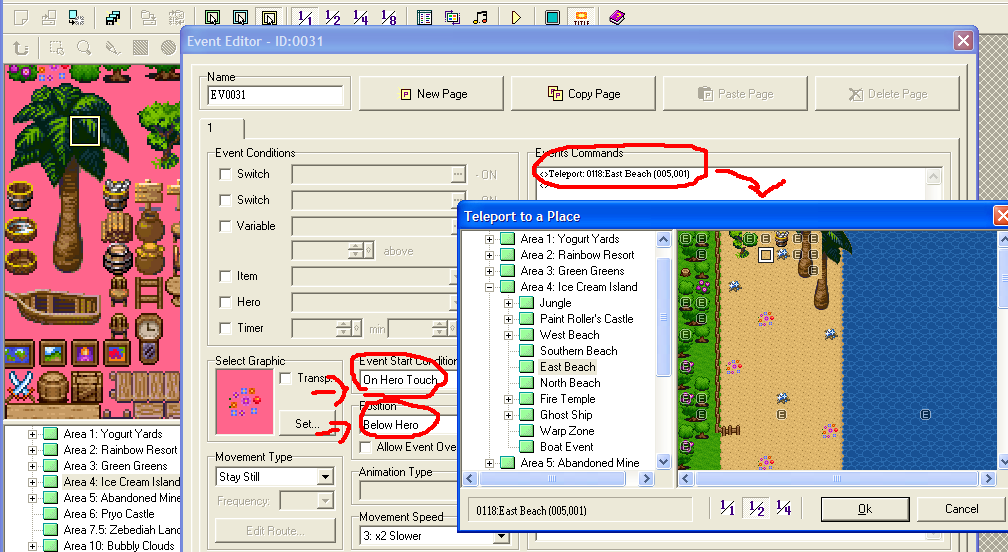This screenshot has height=552, width=1008.
Task: Enable the first Switch condition checkbox
Action: [x=227, y=174]
